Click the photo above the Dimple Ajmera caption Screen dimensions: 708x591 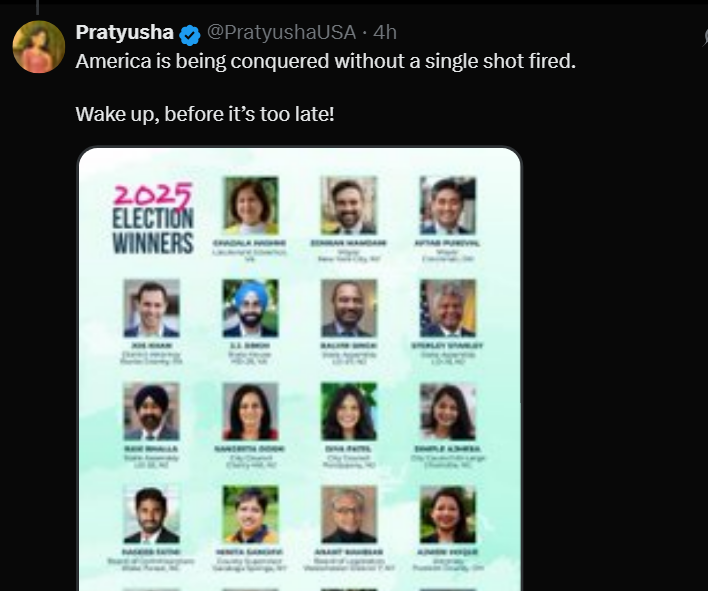pos(447,412)
